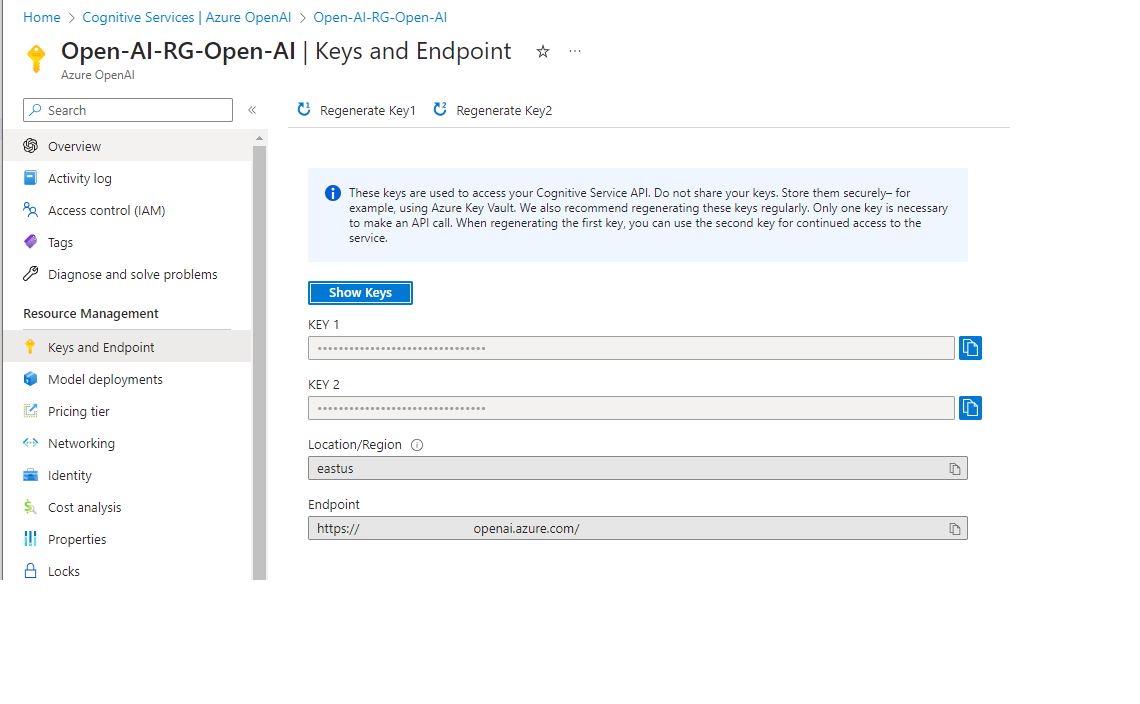
Task: Collapse the sidebar with the double chevron
Action: (x=252, y=110)
